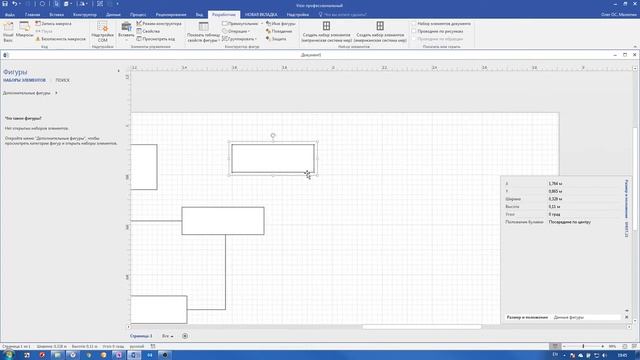Click zoom out minus button
This screenshot has height=360, width=640.
pyautogui.click(x=564, y=346)
